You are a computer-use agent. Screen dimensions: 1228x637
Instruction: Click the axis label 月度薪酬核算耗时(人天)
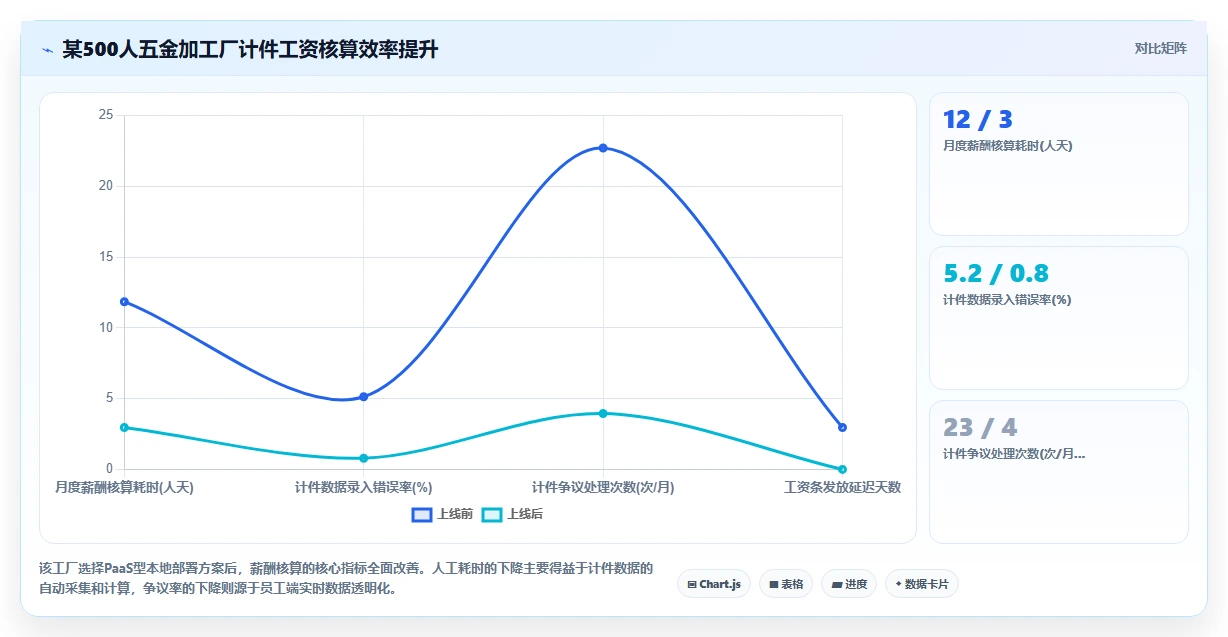124,488
